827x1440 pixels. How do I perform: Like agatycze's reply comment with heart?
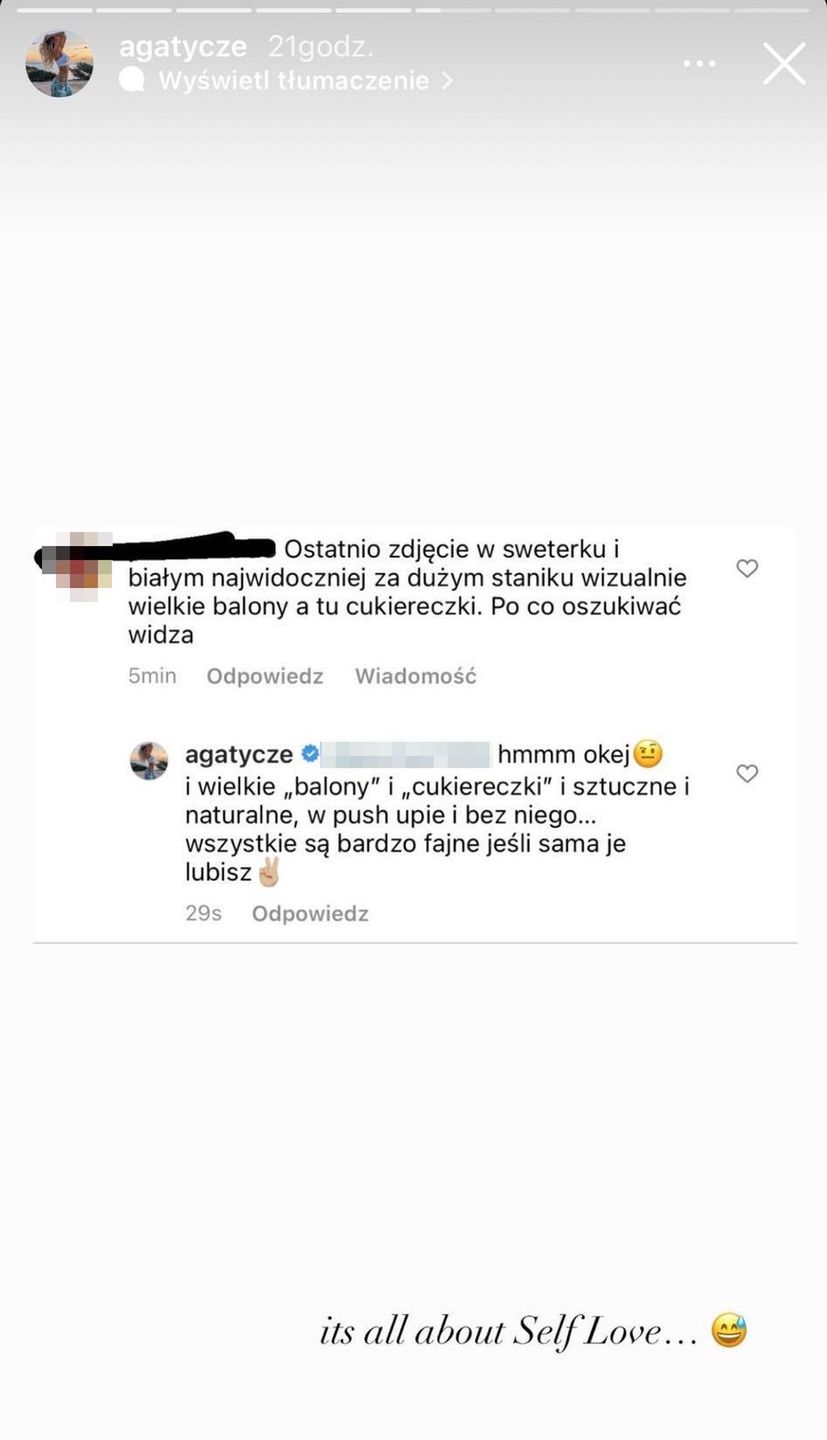coord(747,773)
